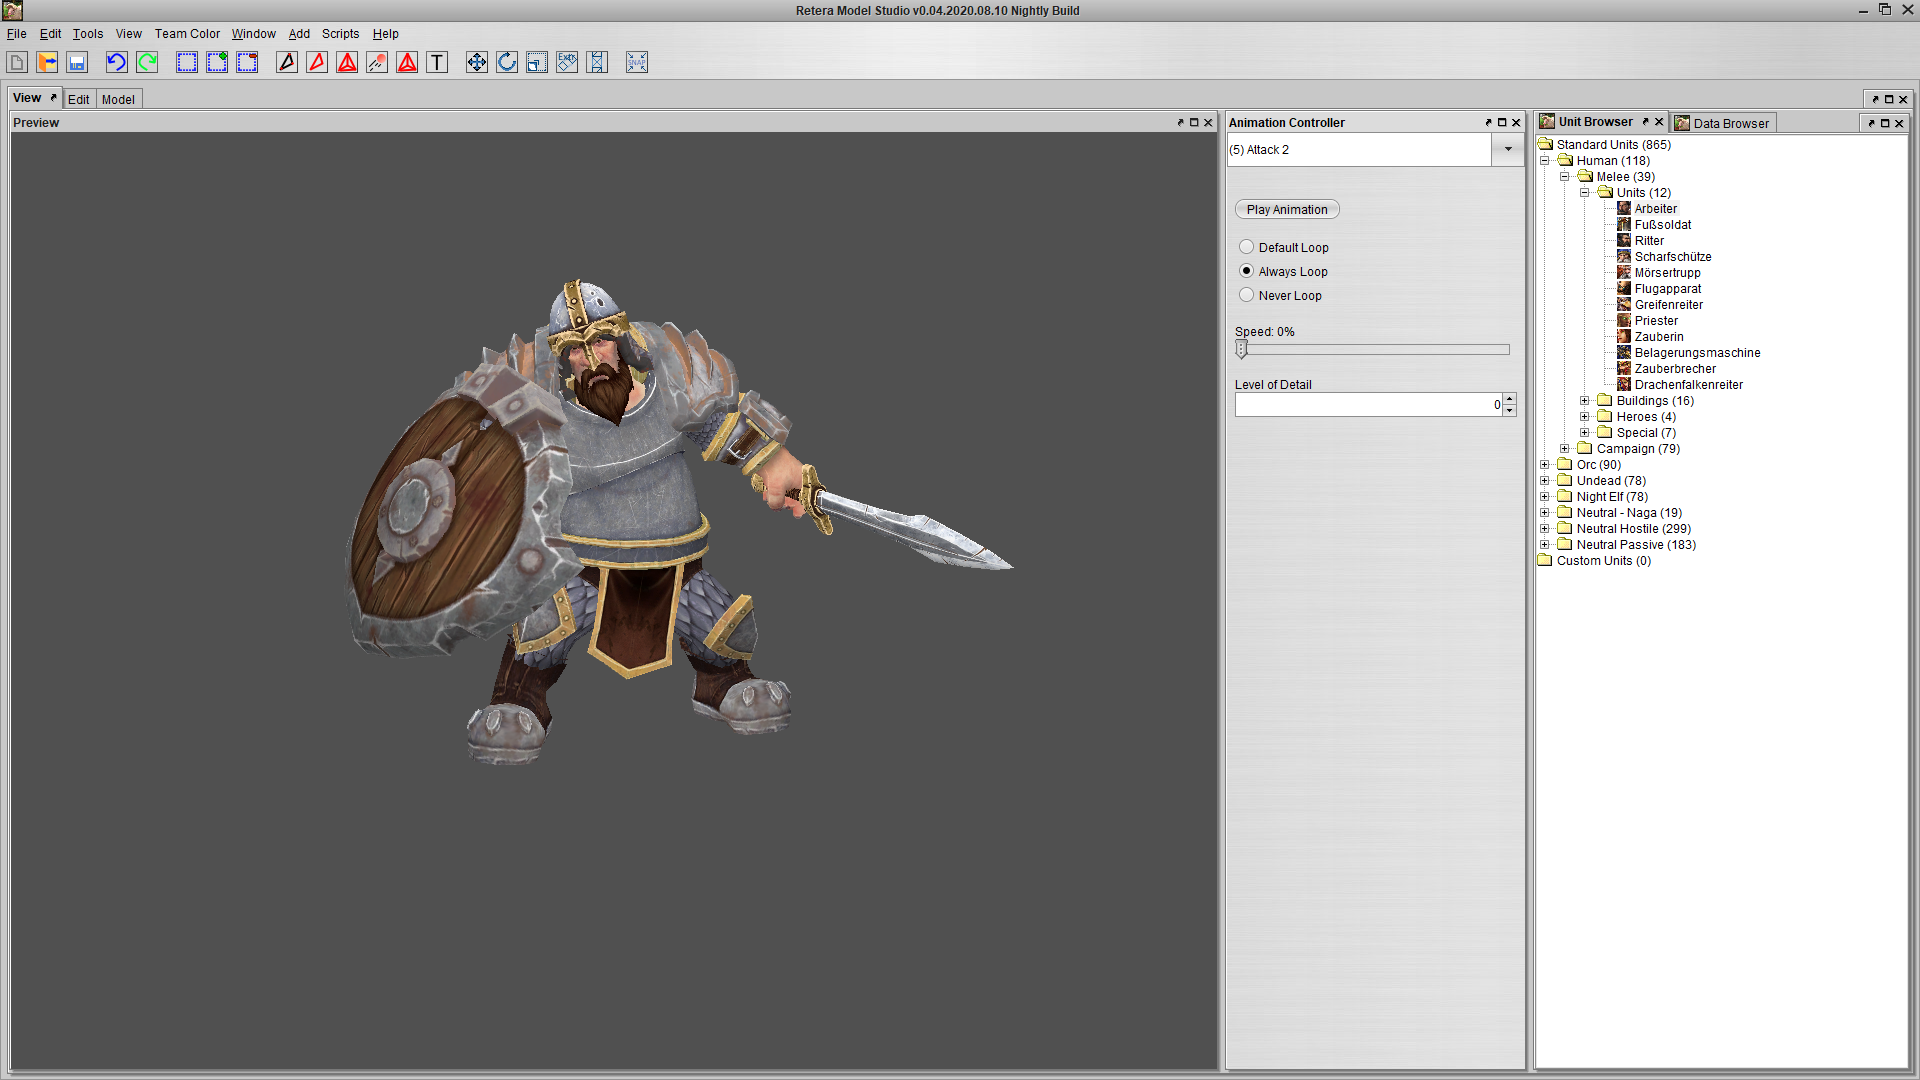Expand the Campaign (79) folder
Screen dimensions: 1920x1080
tap(1565, 449)
